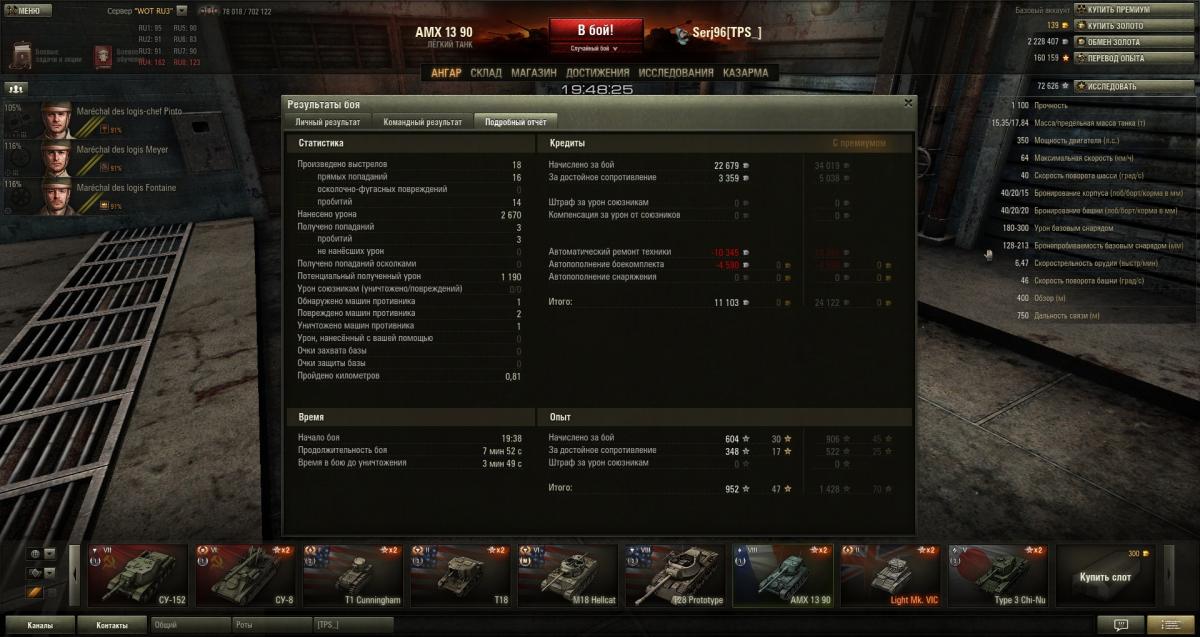The width and height of the screenshot is (1200, 637).
Task: Click the В бой! button
Action: click(595, 30)
